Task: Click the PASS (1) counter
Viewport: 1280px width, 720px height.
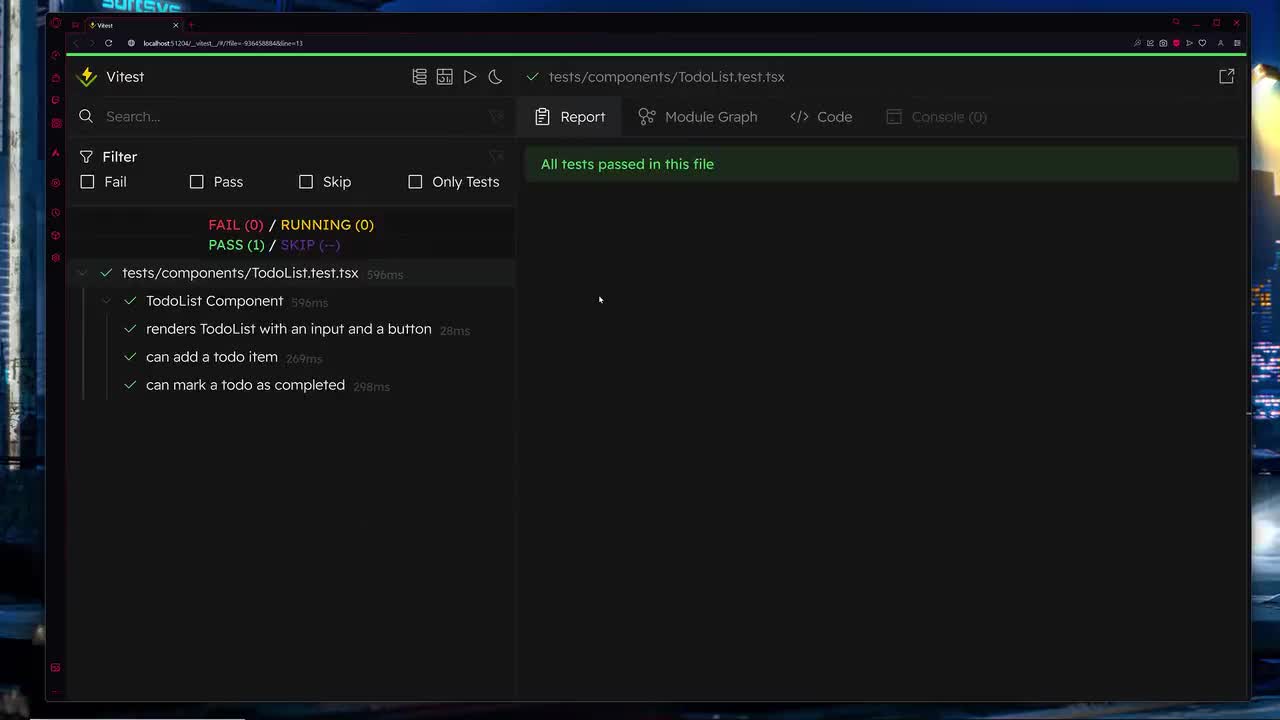Action: [x=236, y=245]
